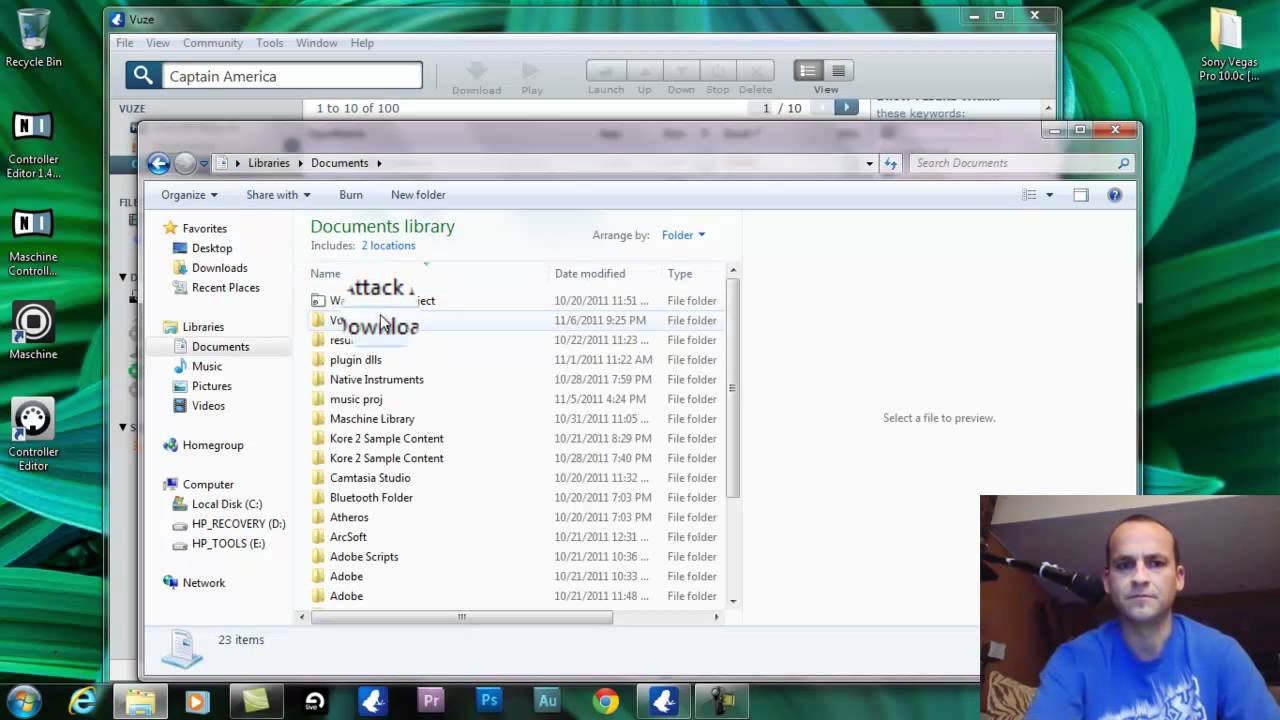Click the Down icon in Vuze toolbar
The height and width of the screenshot is (720, 1280).
[681, 71]
